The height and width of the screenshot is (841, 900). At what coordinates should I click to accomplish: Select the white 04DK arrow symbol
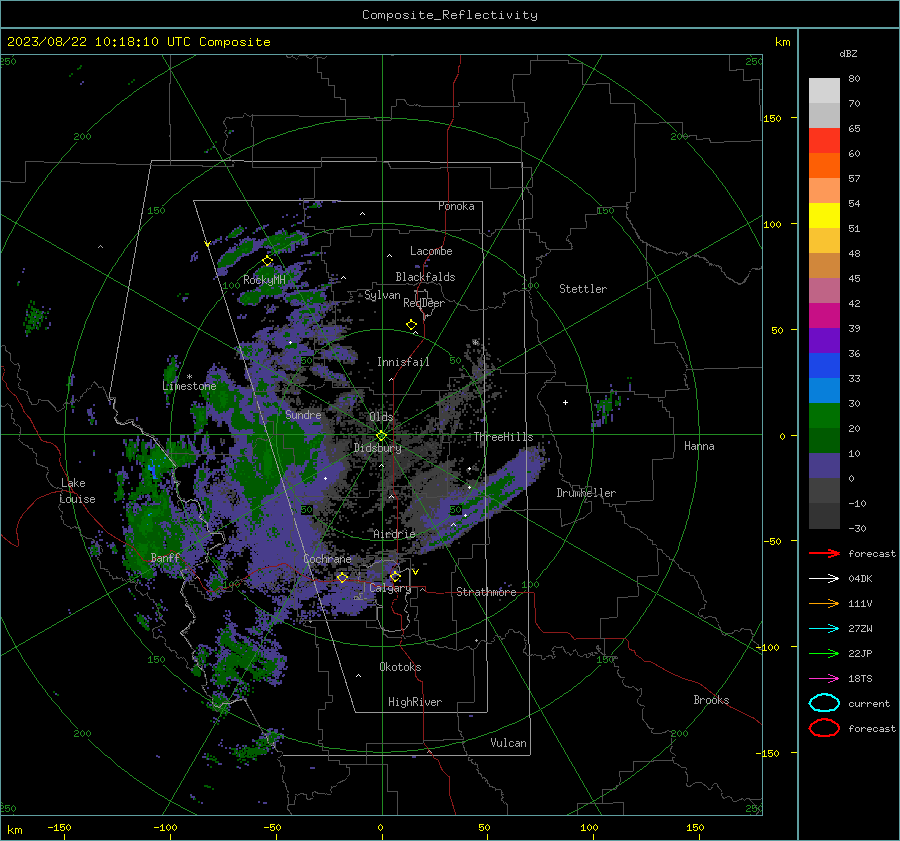pyautogui.click(x=824, y=578)
